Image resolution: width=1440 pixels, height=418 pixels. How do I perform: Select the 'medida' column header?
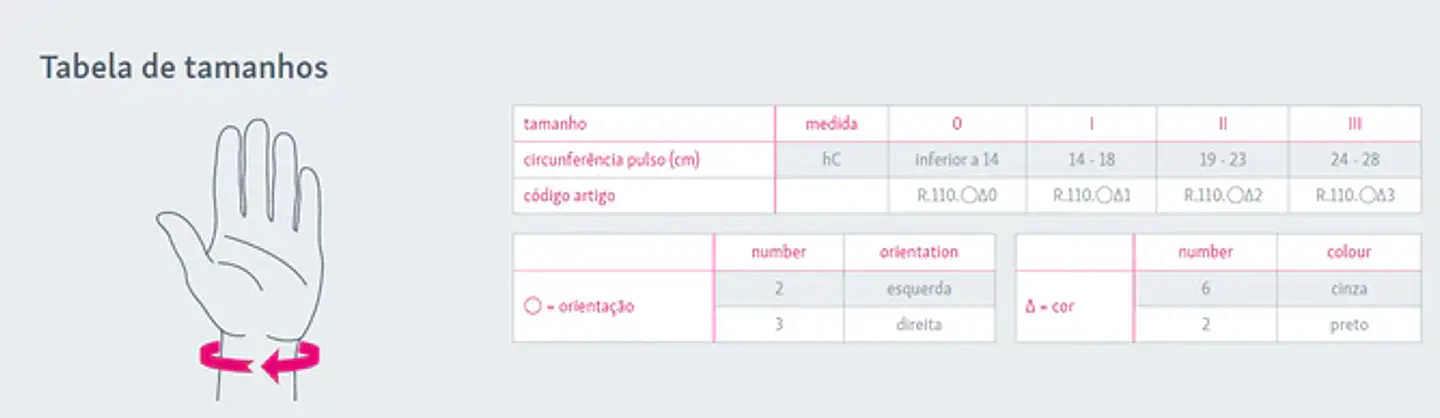click(x=832, y=124)
